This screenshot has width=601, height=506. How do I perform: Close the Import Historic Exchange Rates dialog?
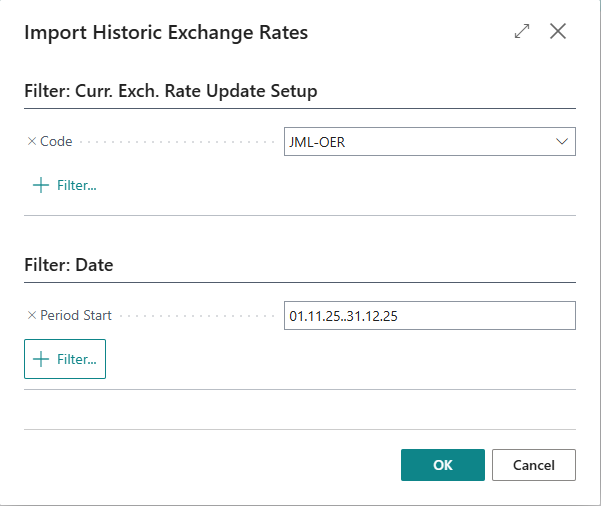click(558, 32)
